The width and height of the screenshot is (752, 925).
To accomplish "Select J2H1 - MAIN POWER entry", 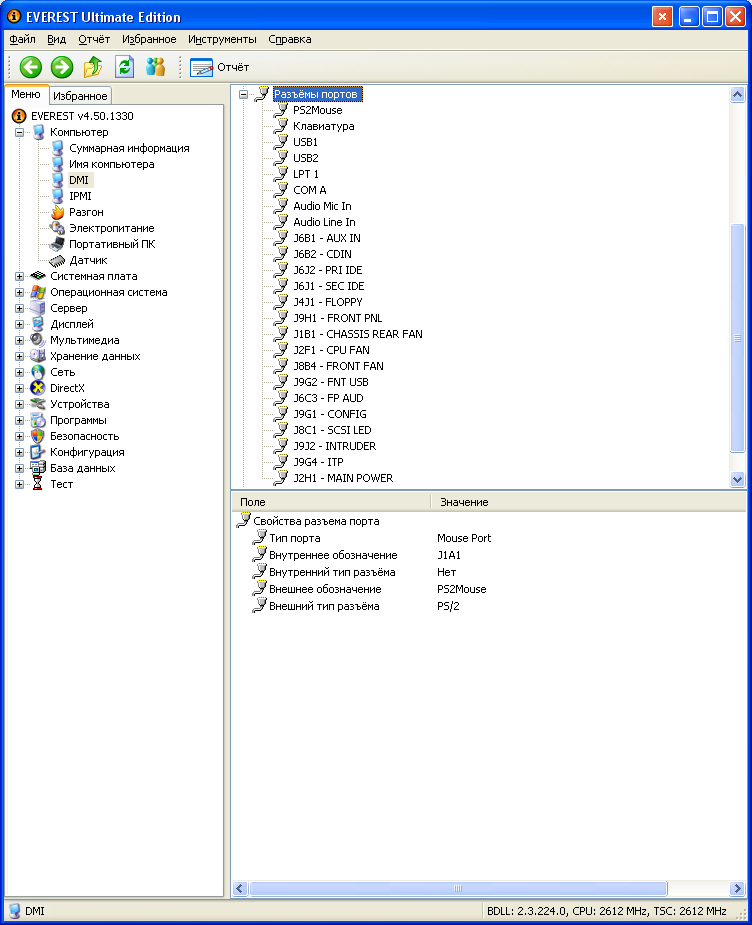I will [x=343, y=478].
